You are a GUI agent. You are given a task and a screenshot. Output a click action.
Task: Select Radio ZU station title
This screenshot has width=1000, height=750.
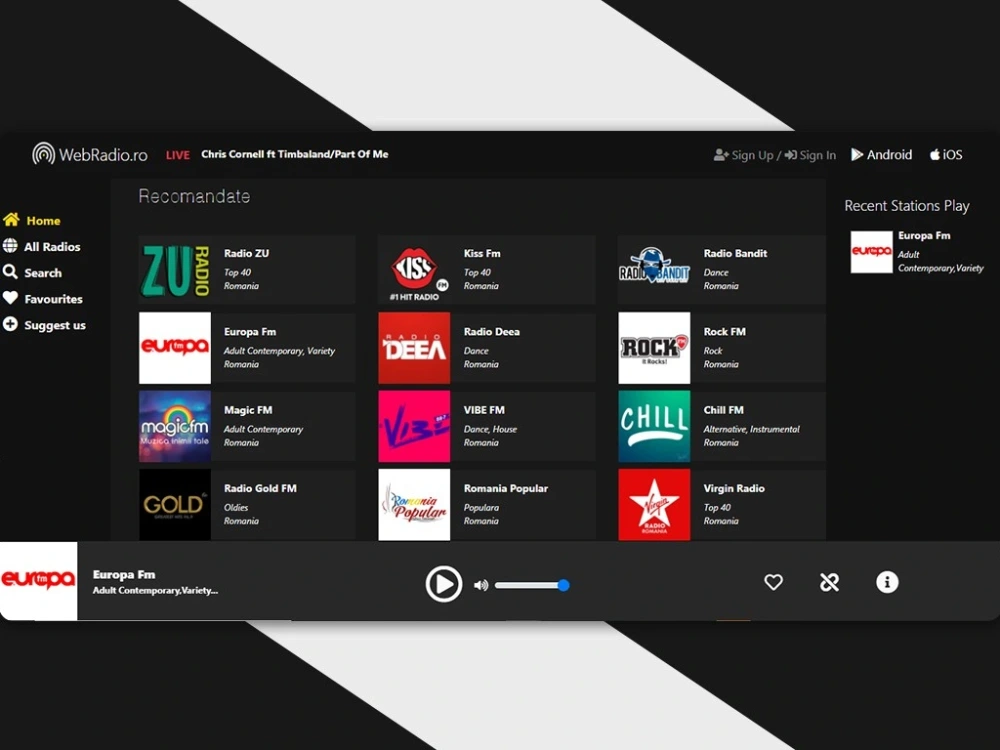click(x=246, y=253)
